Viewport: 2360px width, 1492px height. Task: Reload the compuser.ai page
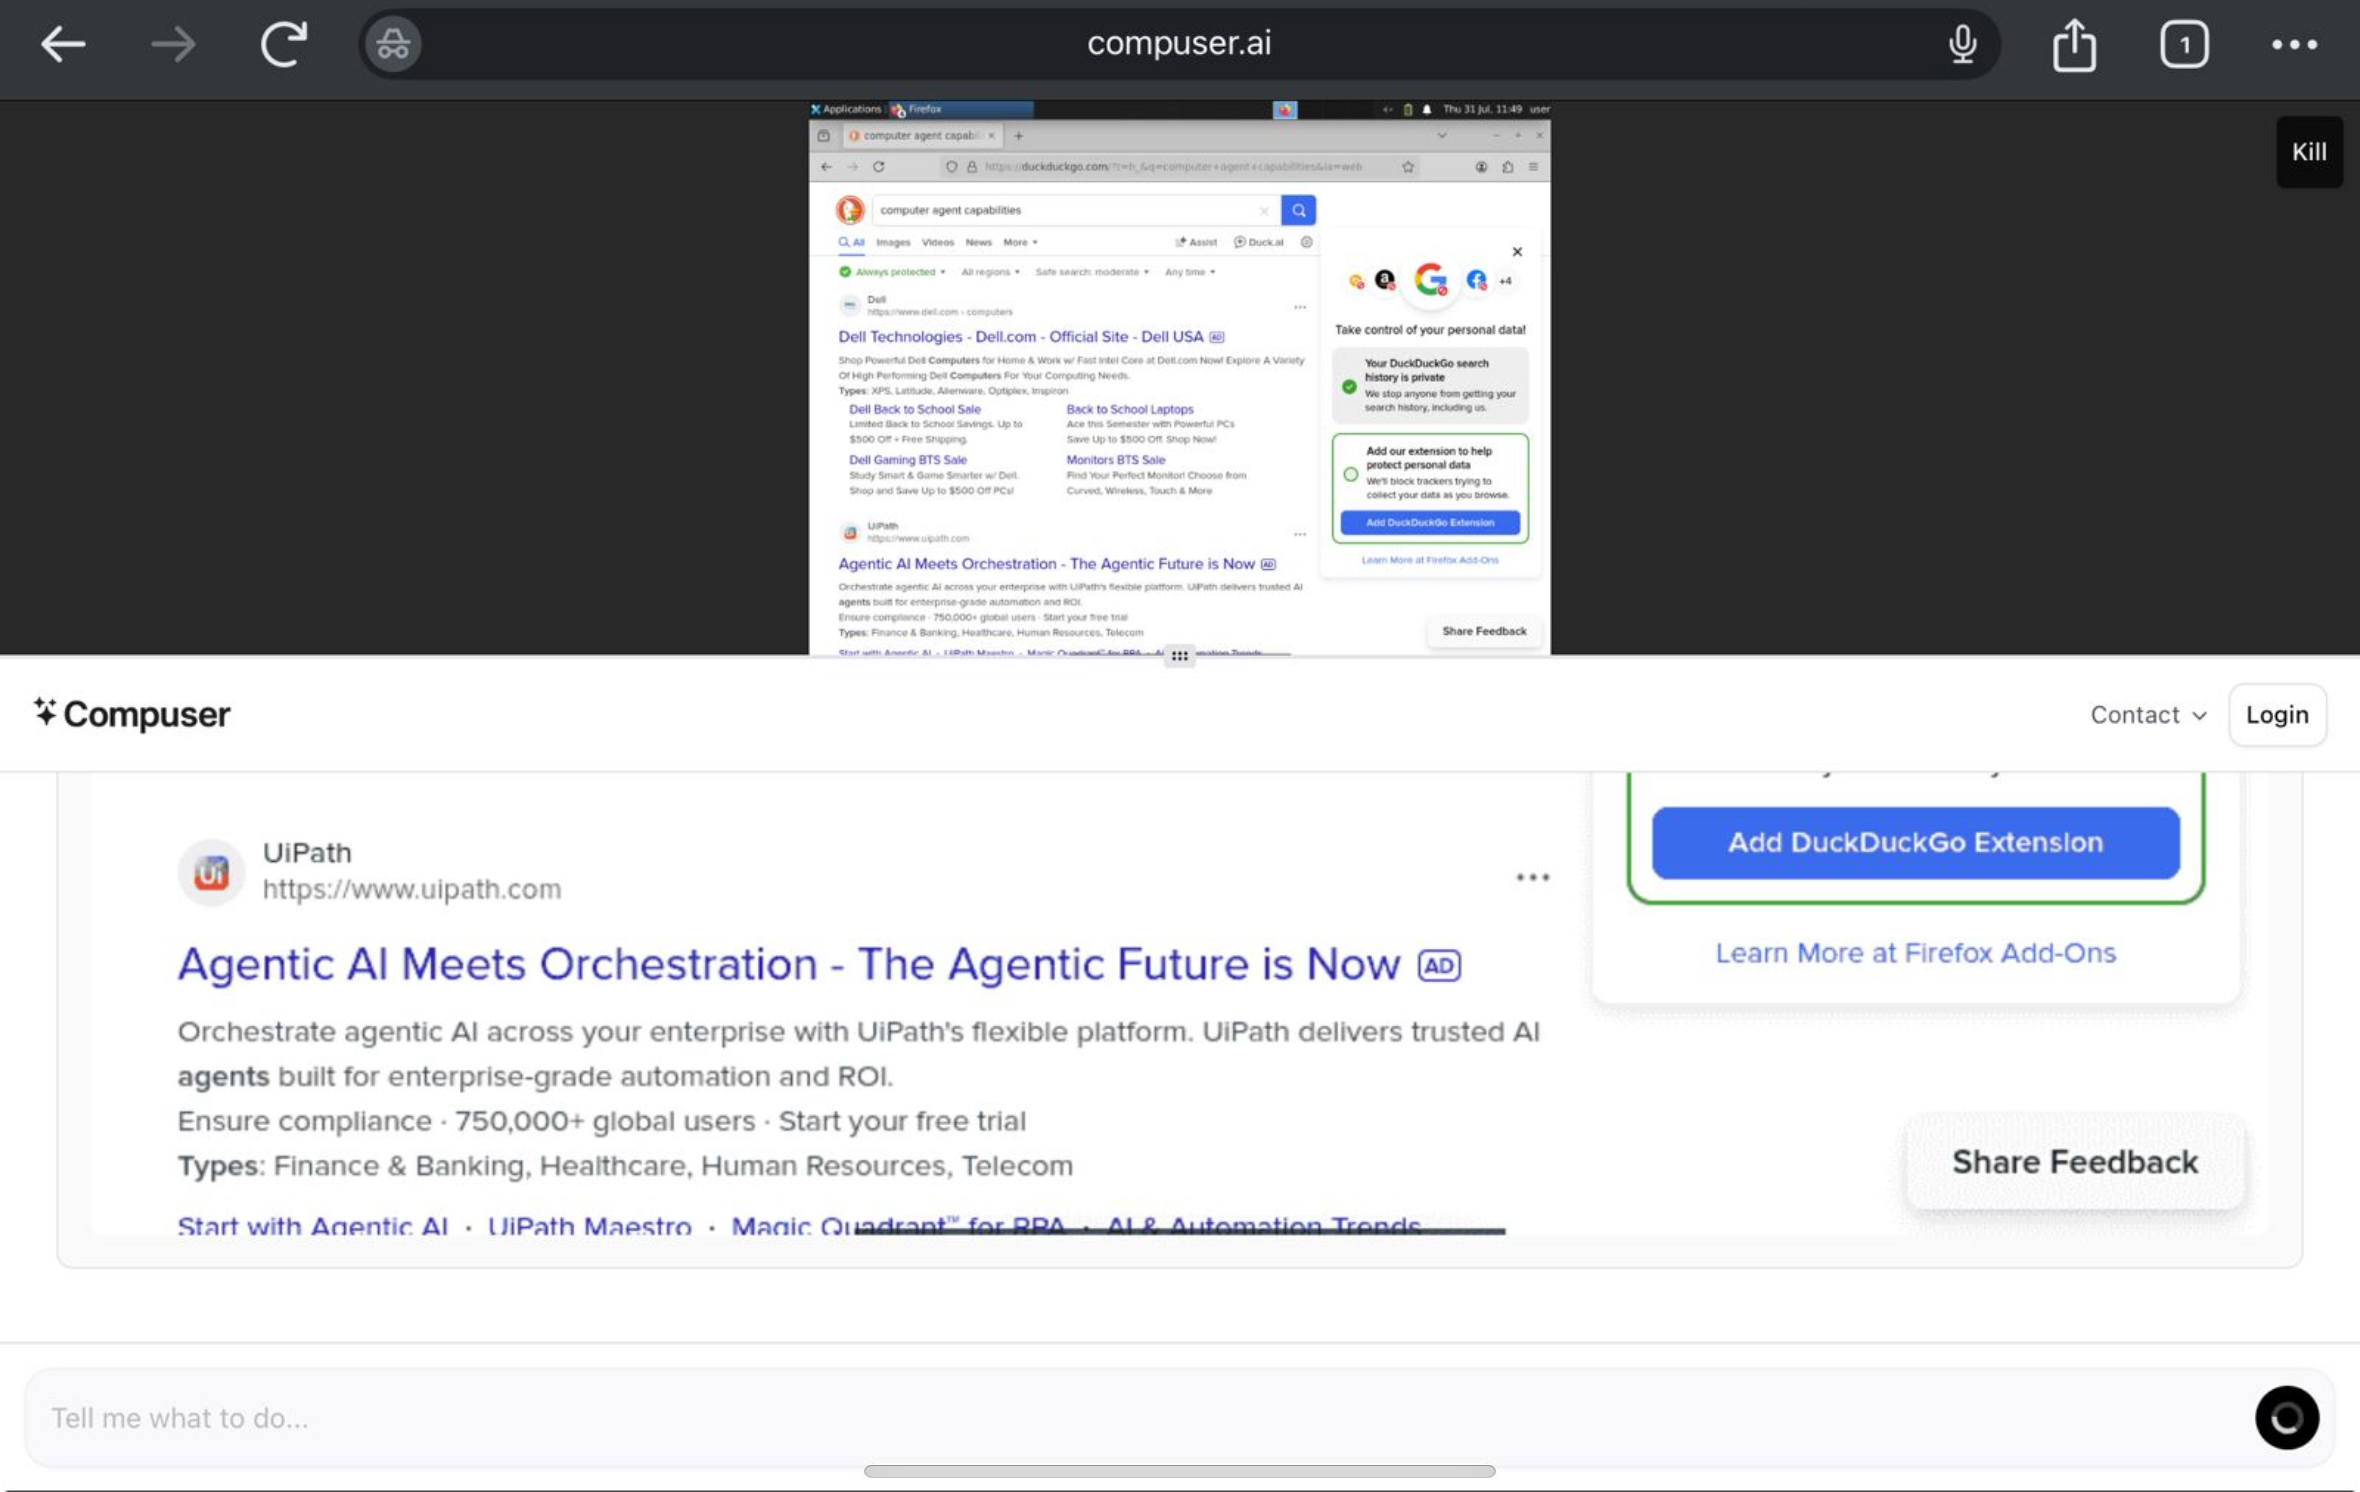pos(283,44)
